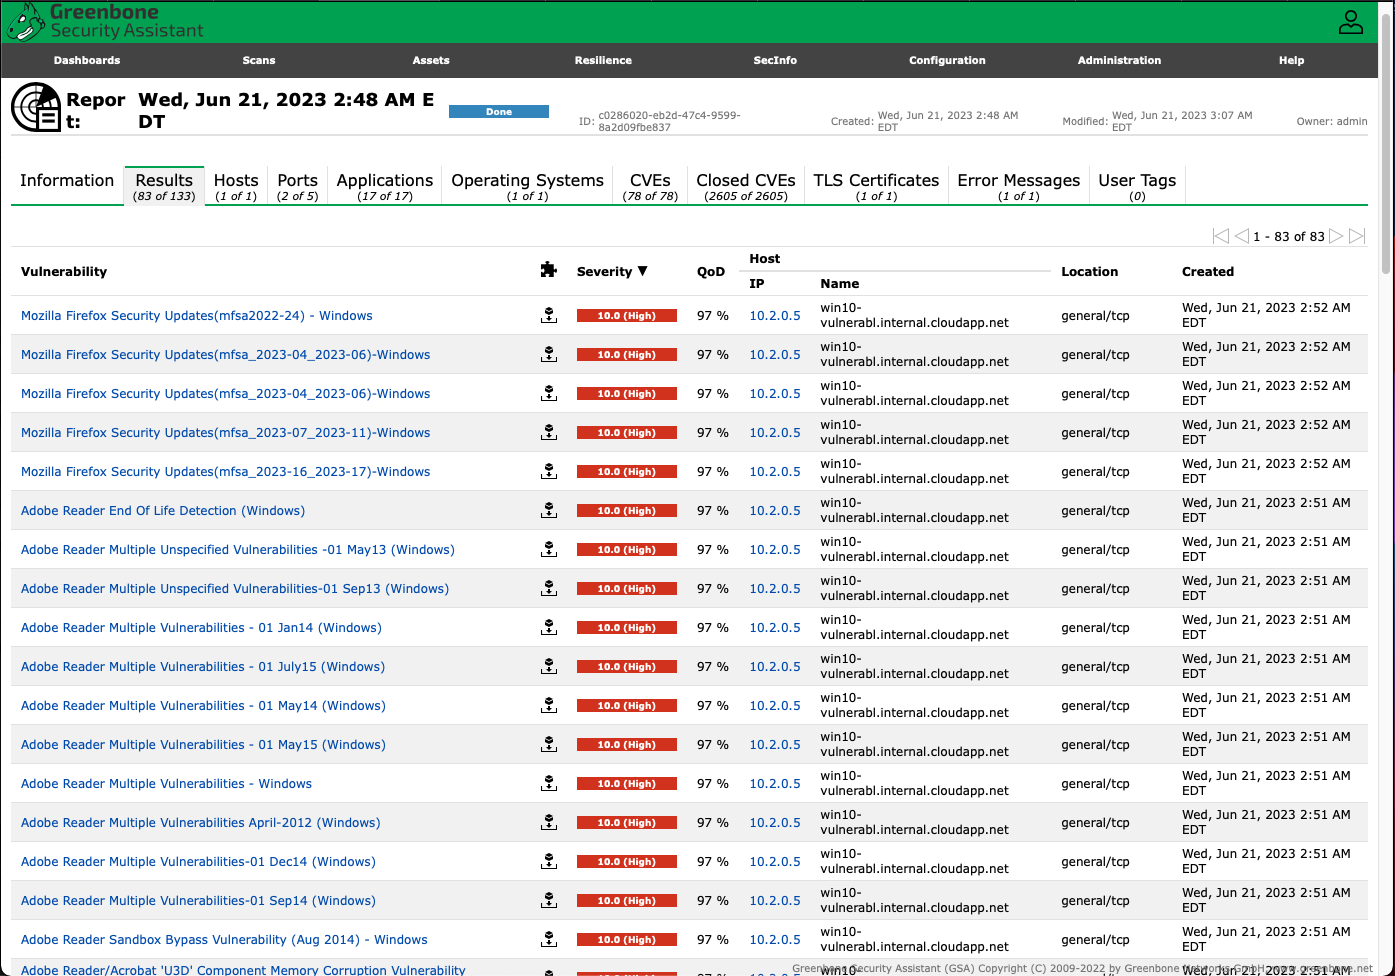Go to previous page of results

1241,236
